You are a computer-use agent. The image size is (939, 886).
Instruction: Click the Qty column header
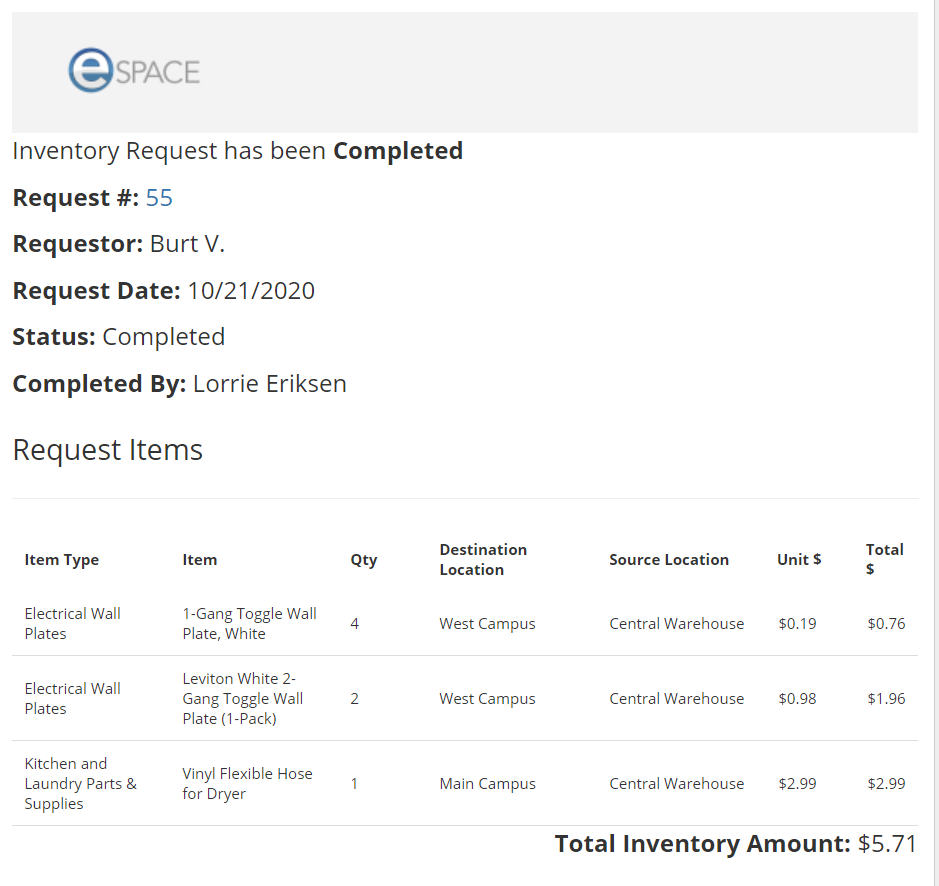pos(363,560)
